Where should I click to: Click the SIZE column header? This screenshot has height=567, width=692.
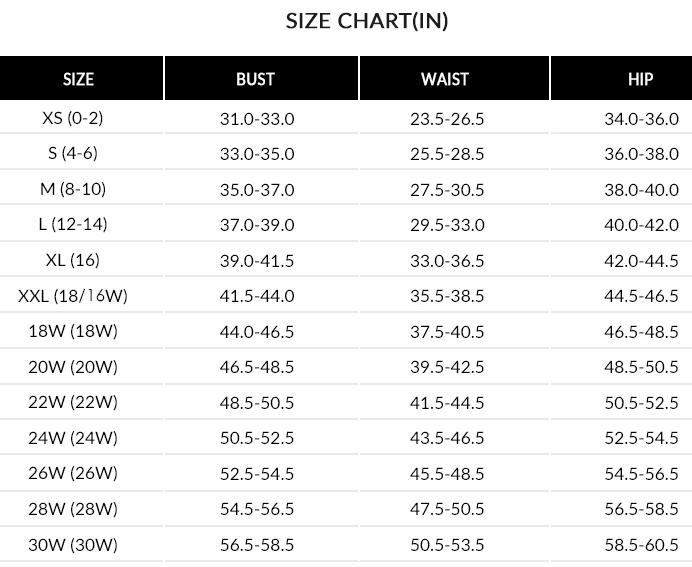coord(78,79)
